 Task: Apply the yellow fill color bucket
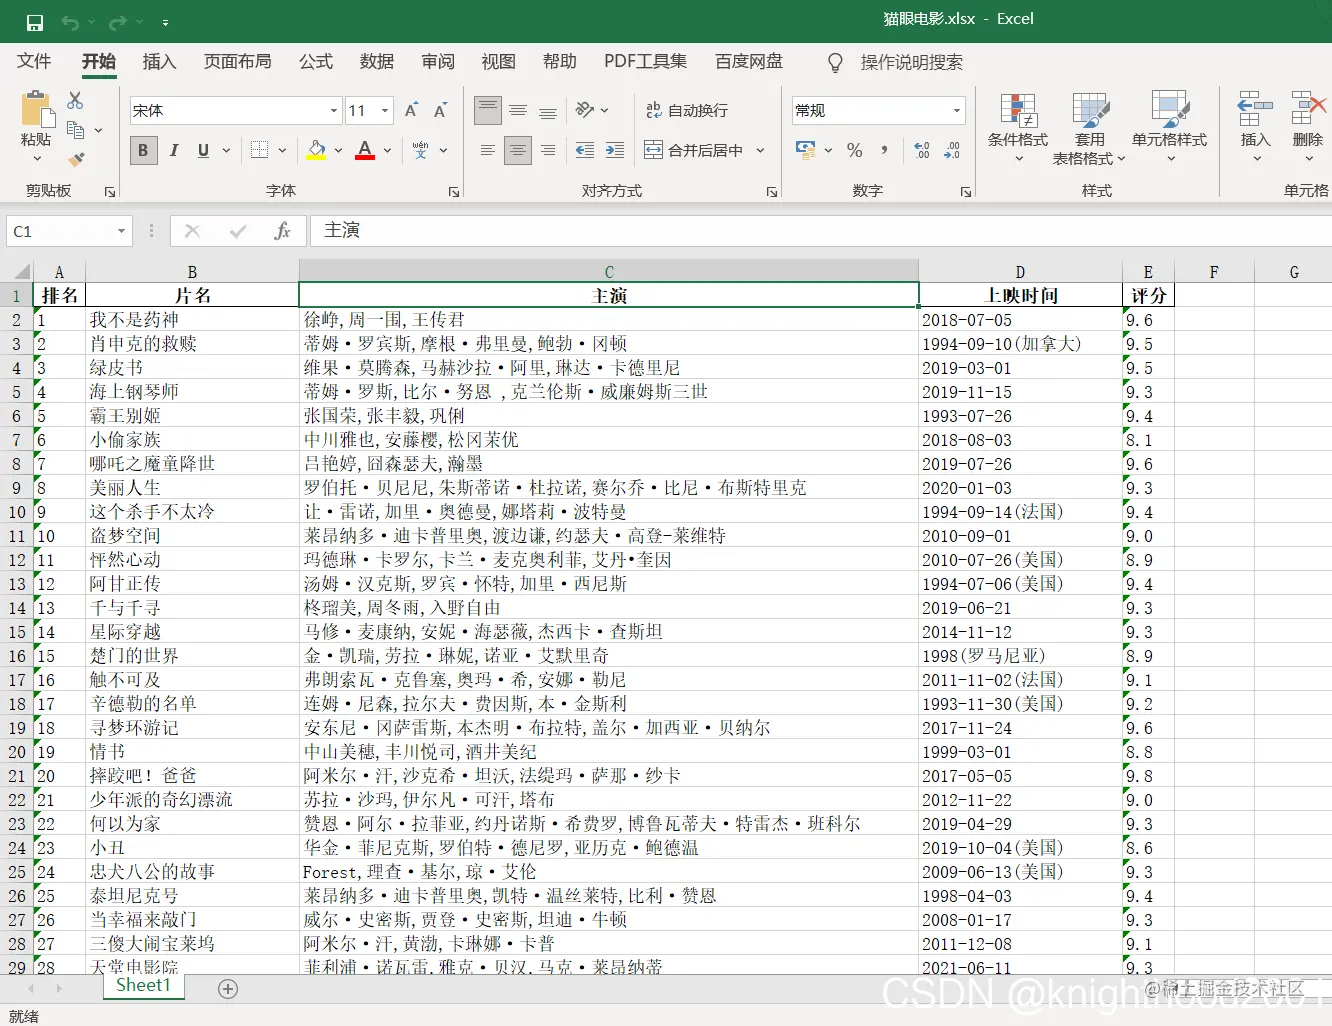(317, 151)
